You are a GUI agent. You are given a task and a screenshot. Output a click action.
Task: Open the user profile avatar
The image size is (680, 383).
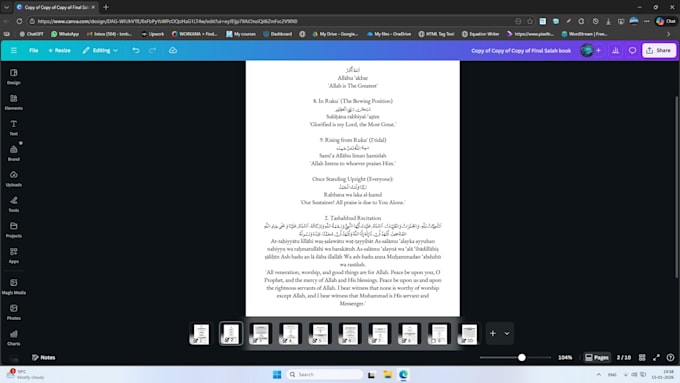click(x=587, y=51)
